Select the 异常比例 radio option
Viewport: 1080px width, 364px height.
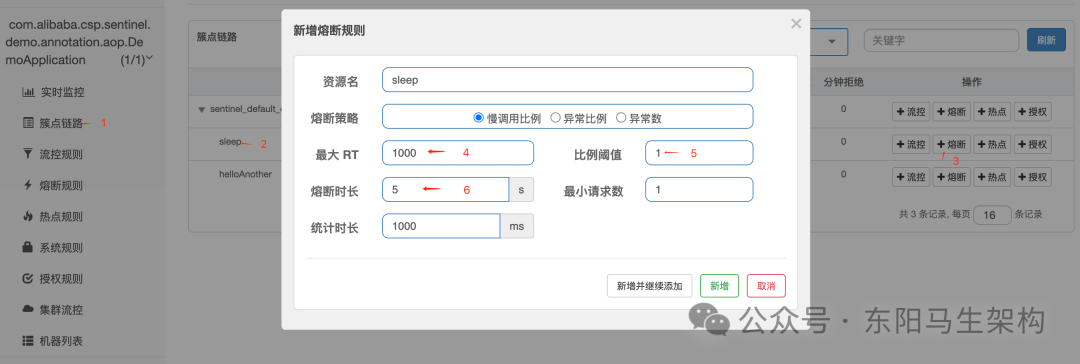555,118
